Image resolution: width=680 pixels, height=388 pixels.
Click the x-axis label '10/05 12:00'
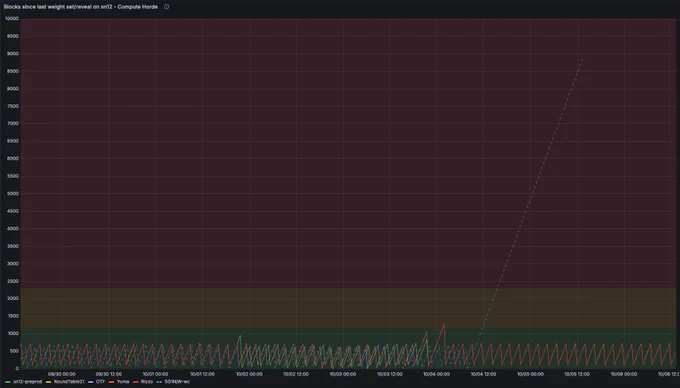coord(577,374)
